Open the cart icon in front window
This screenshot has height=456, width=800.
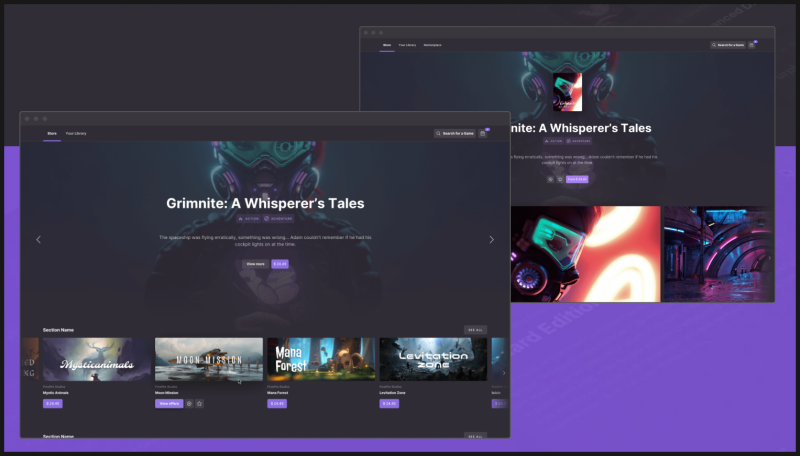tap(483, 133)
